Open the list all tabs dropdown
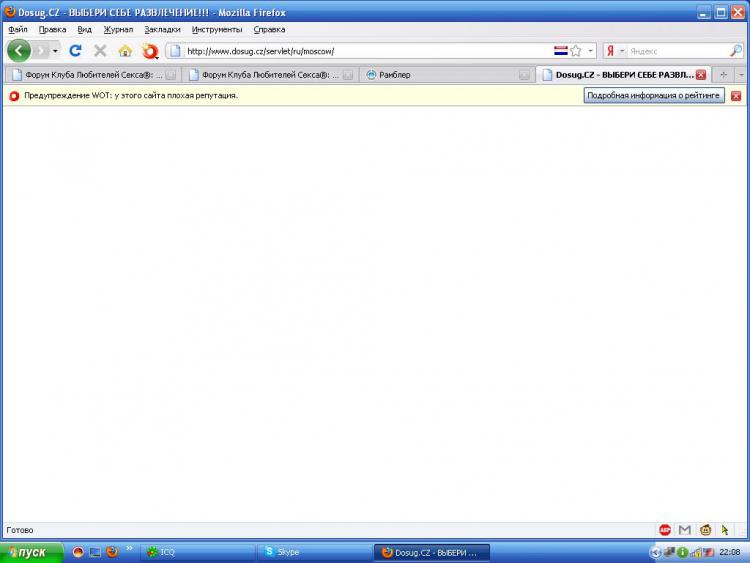The height and width of the screenshot is (563, 750). point(741,75)
